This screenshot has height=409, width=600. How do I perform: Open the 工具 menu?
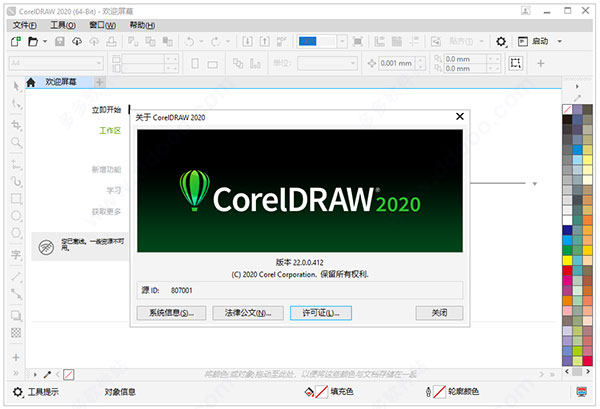(63, 25)
